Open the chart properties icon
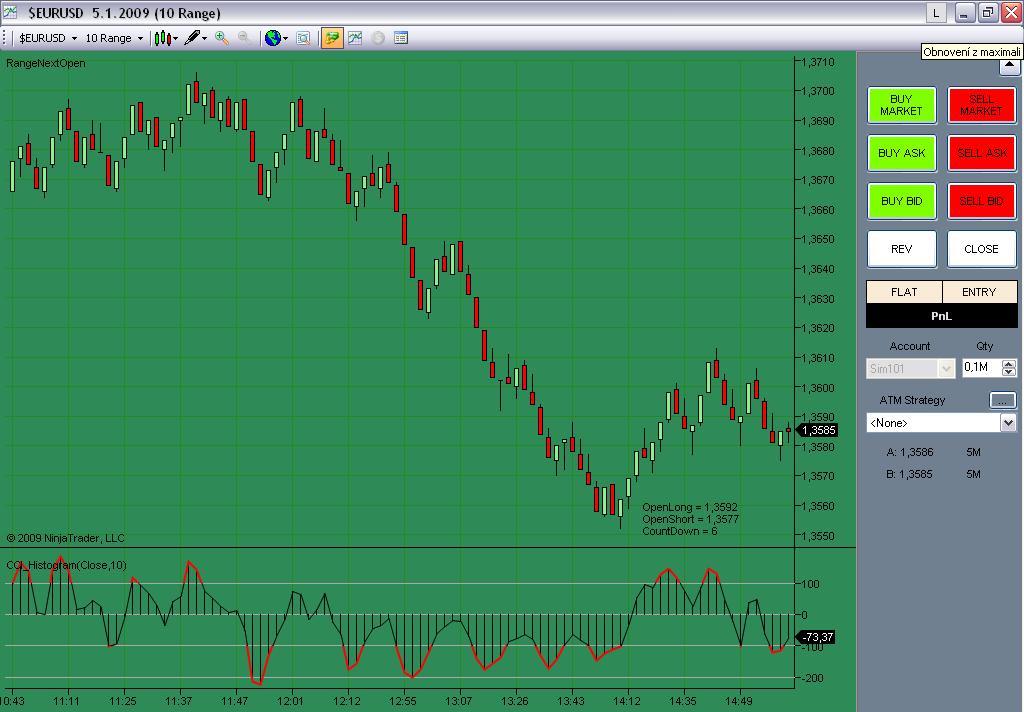 (x=401, y=38)
